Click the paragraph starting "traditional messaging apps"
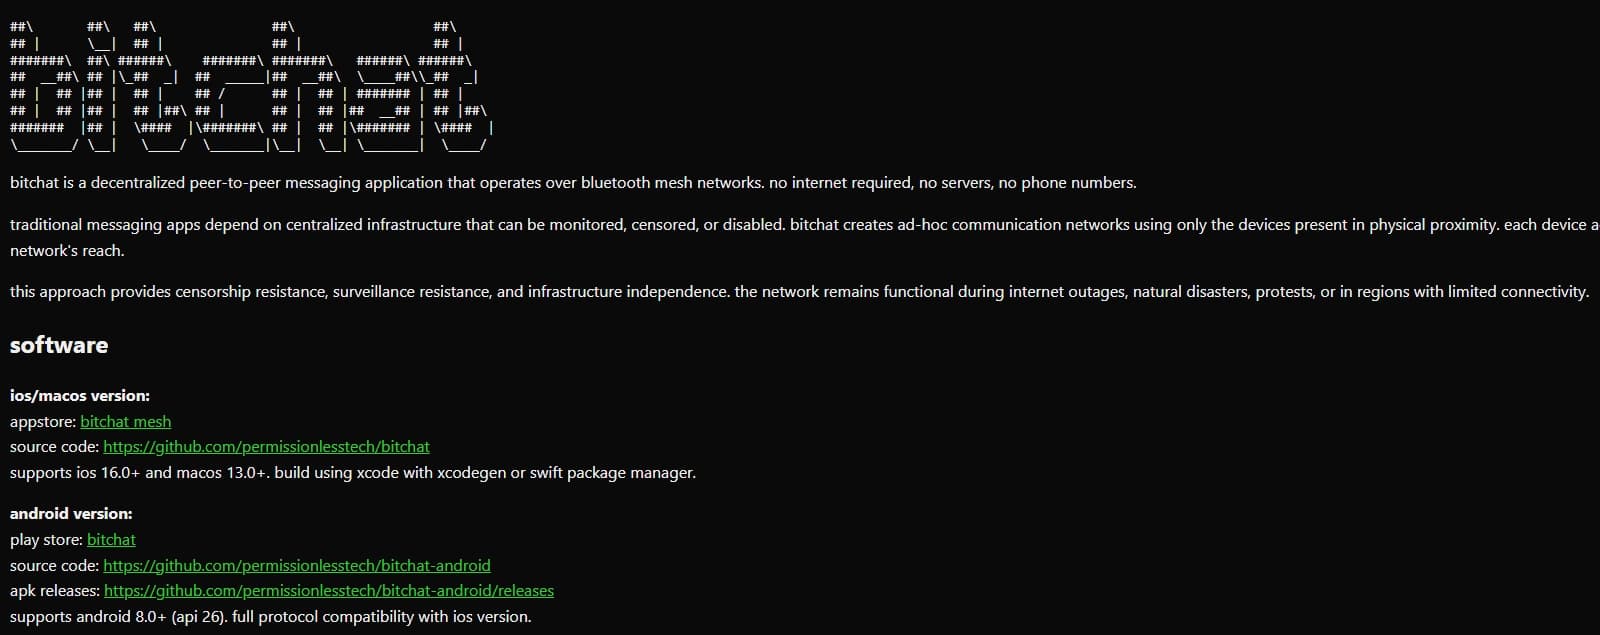1600x635 pixels. pos(700,225)
